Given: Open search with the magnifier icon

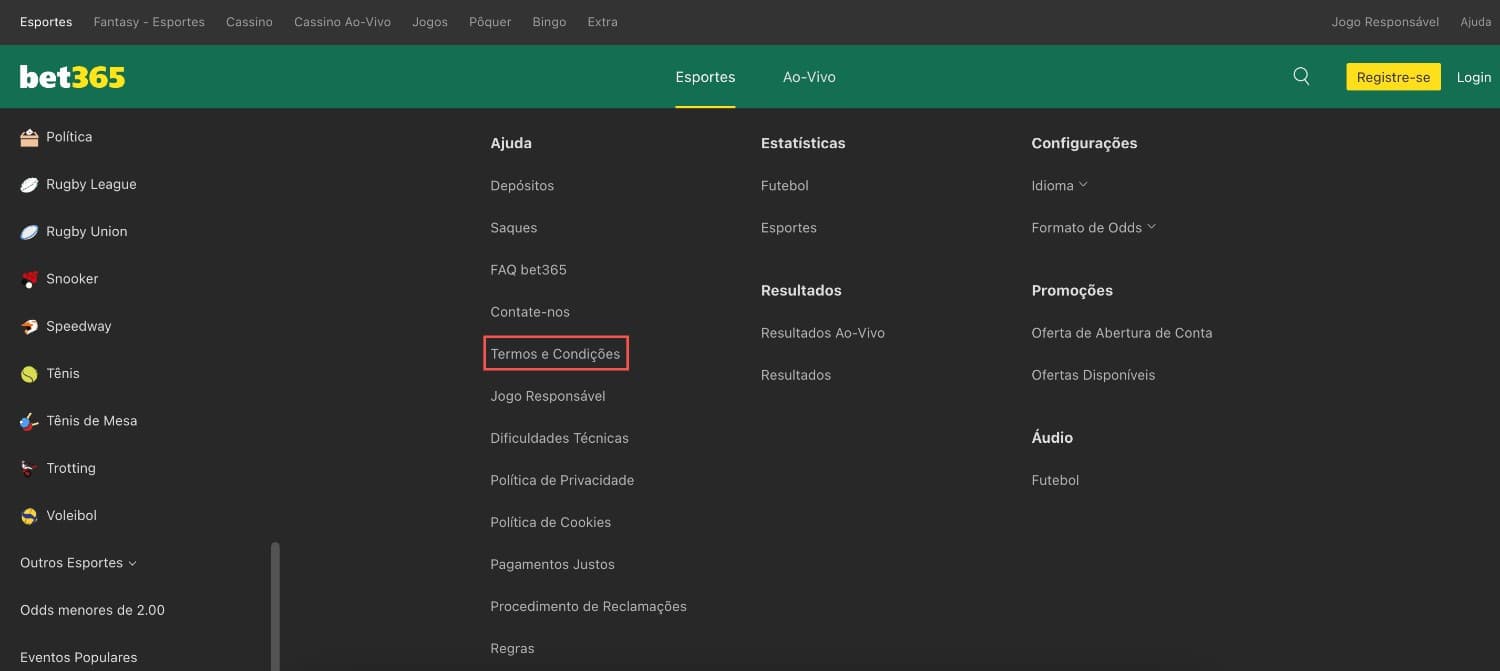Looking at the screenshot, I should click(x=1301, y=76).
